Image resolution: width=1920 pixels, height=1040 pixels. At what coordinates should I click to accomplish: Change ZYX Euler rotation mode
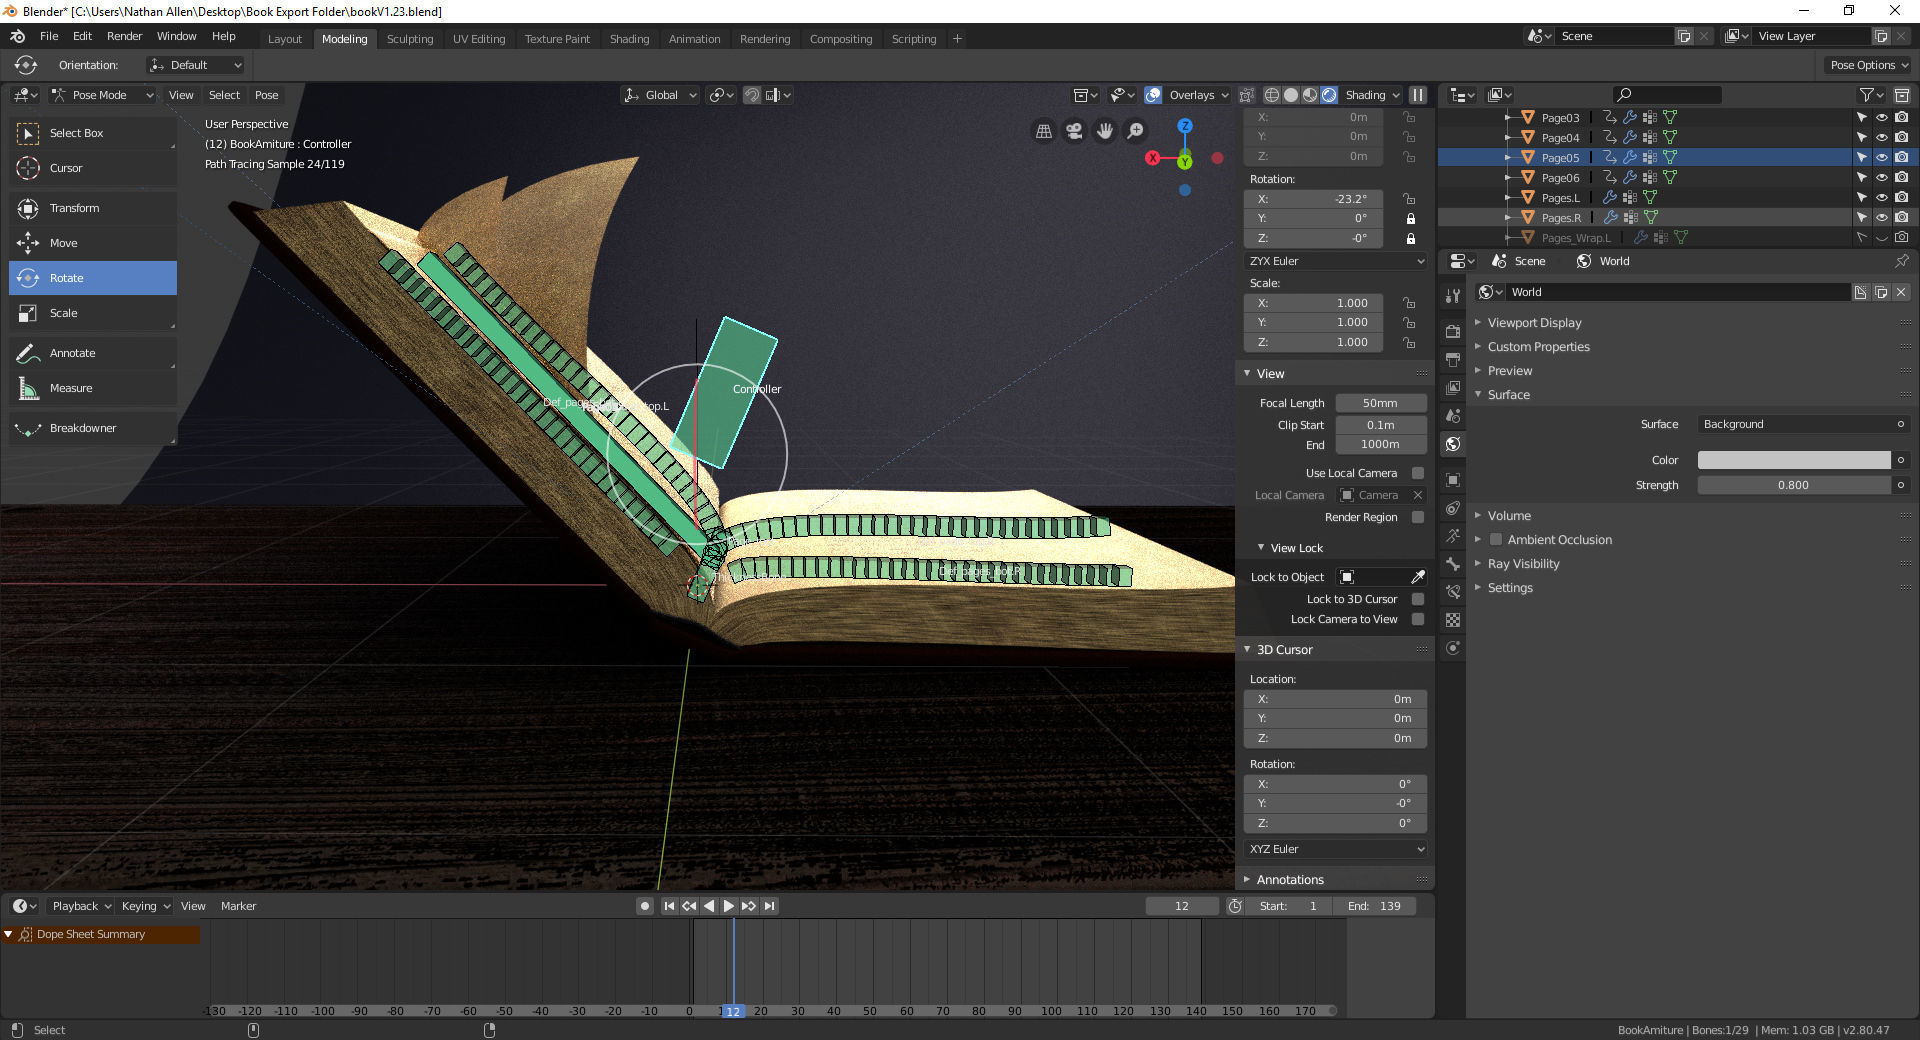(1336, 261)
